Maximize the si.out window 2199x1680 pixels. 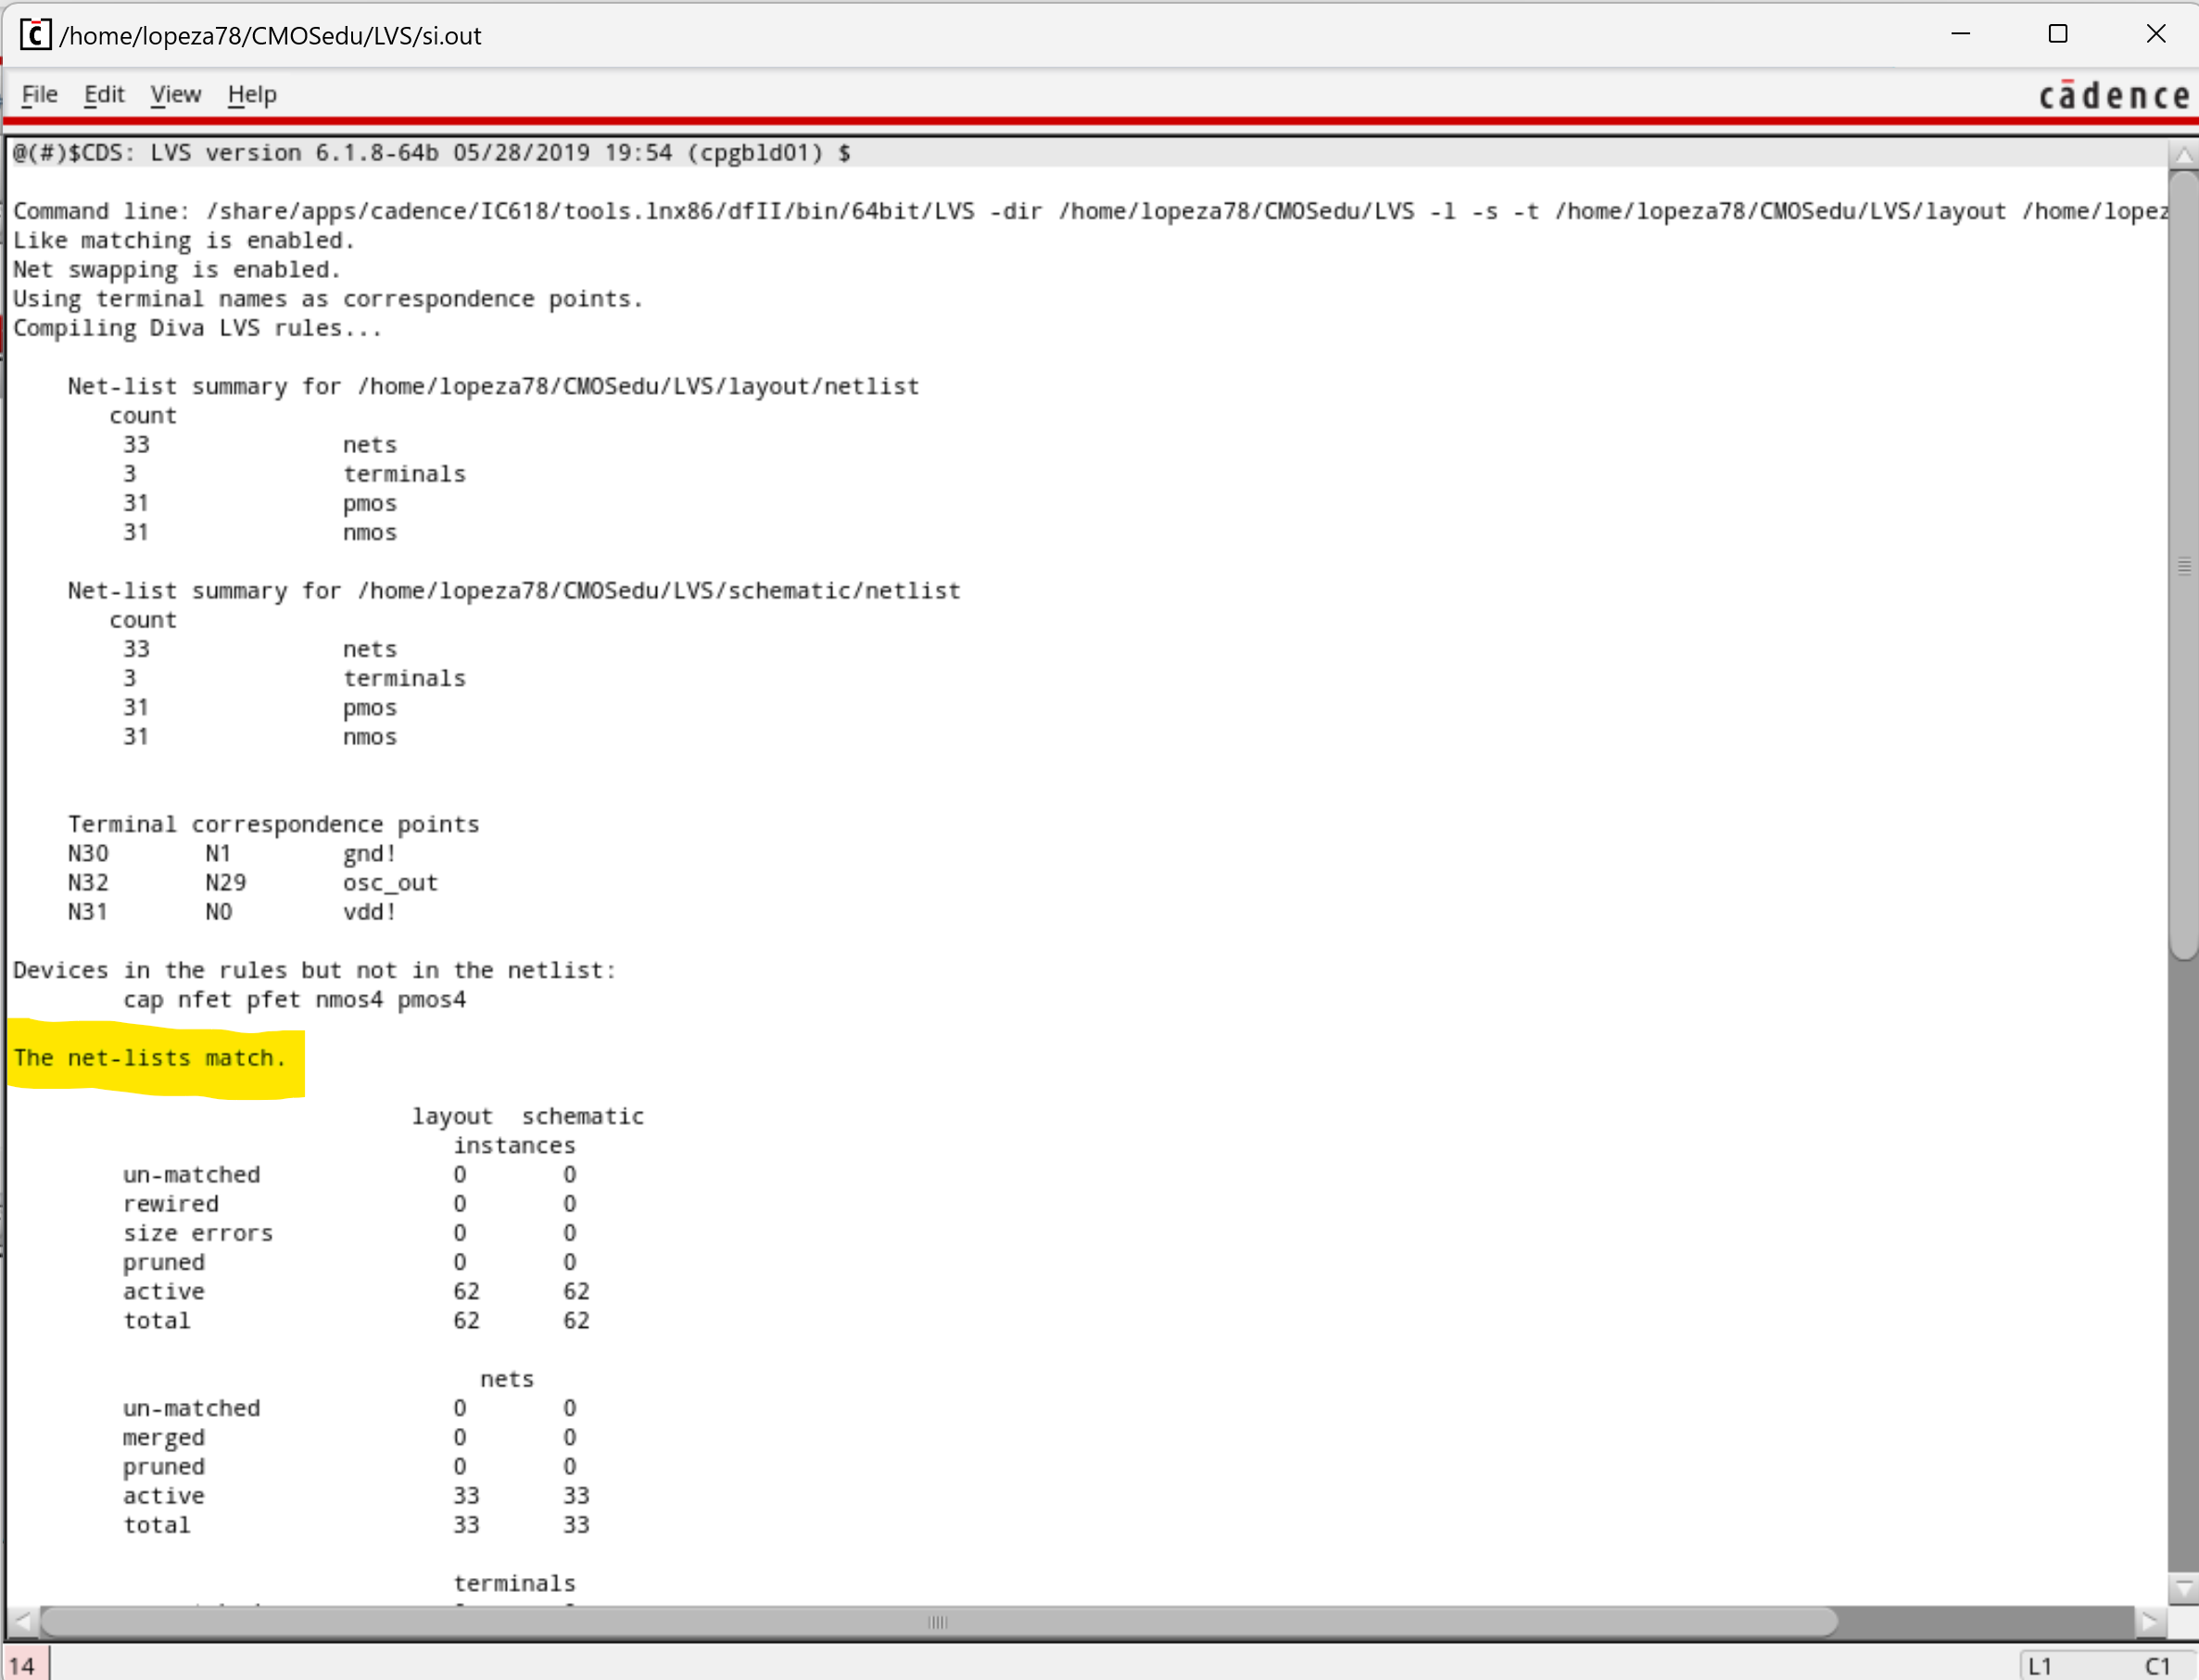[x=2058, y=34]
